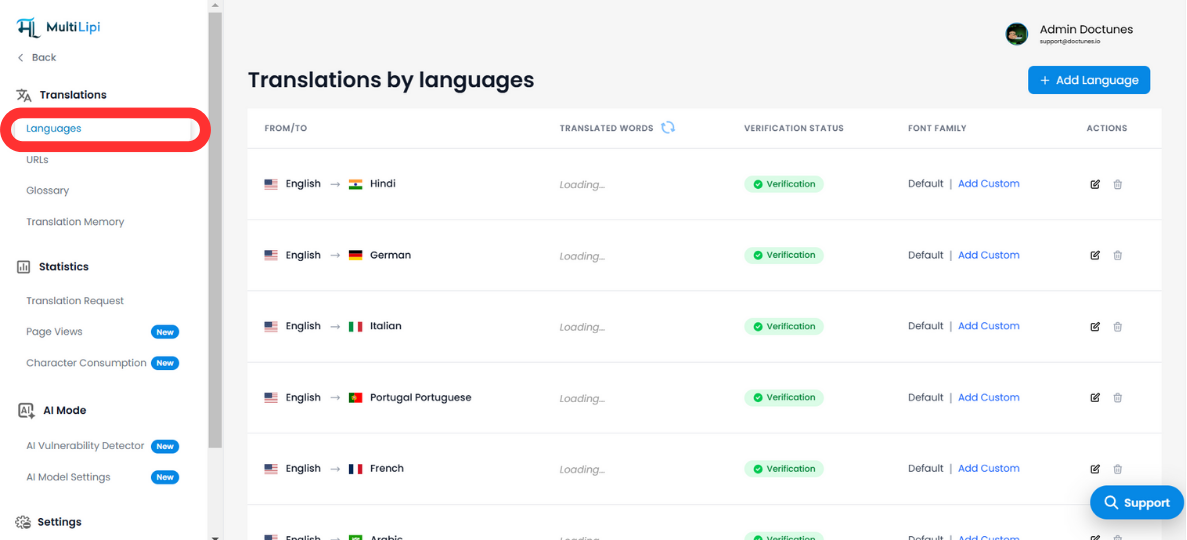
Task: Click the Add Language button
Action: [x=1089, y=80]
